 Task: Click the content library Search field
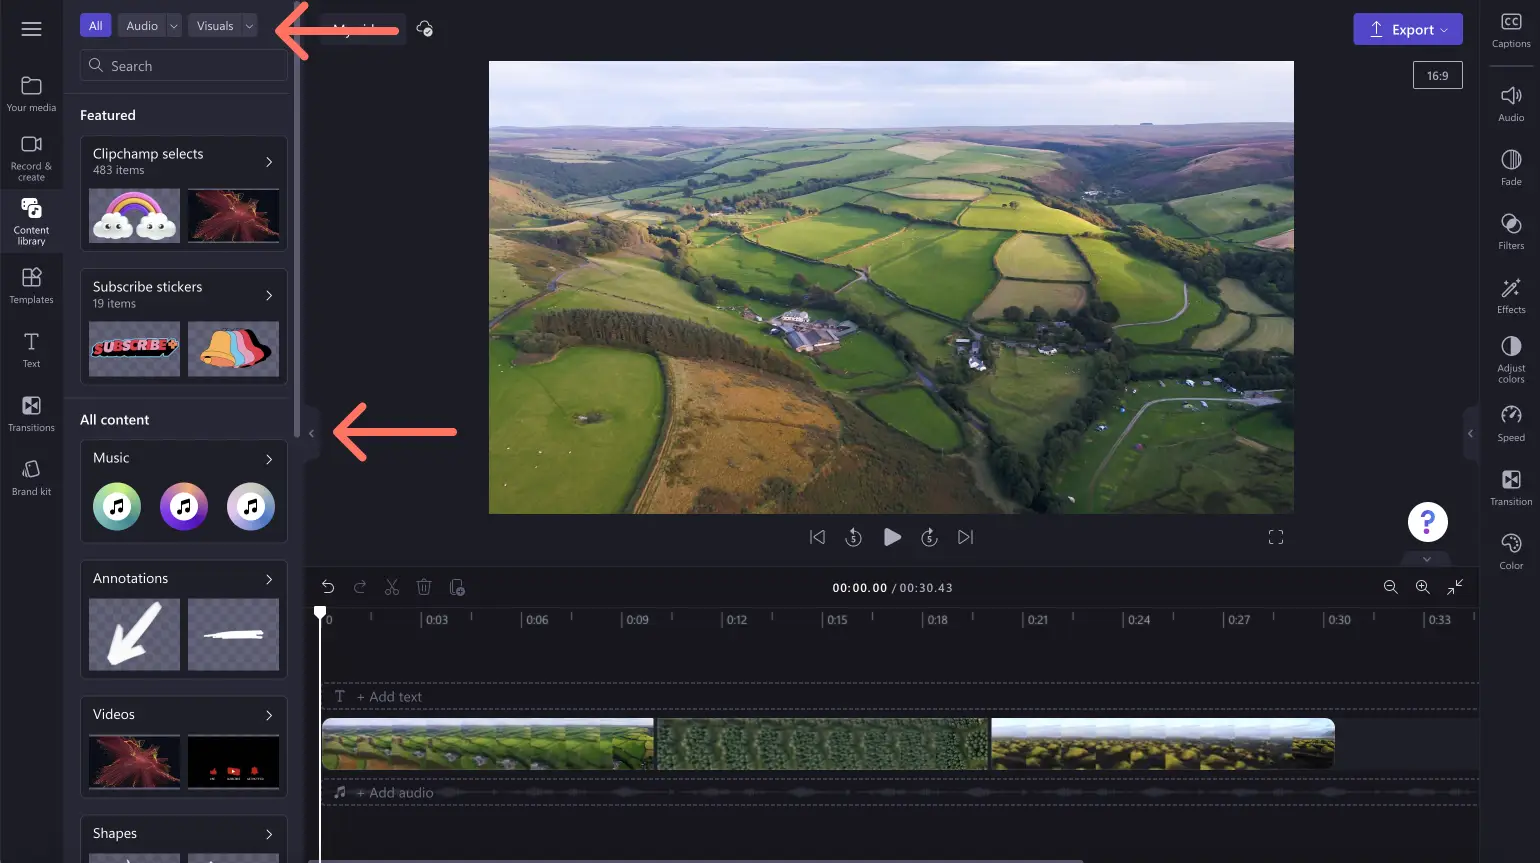coord(184,65)
